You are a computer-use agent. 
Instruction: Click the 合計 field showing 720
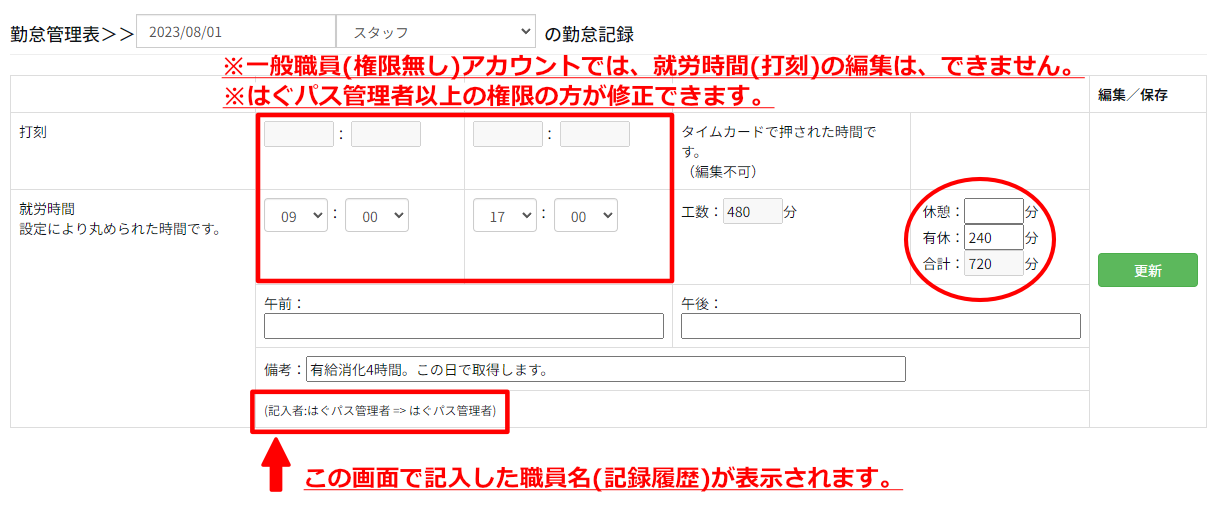pos(993,263)
